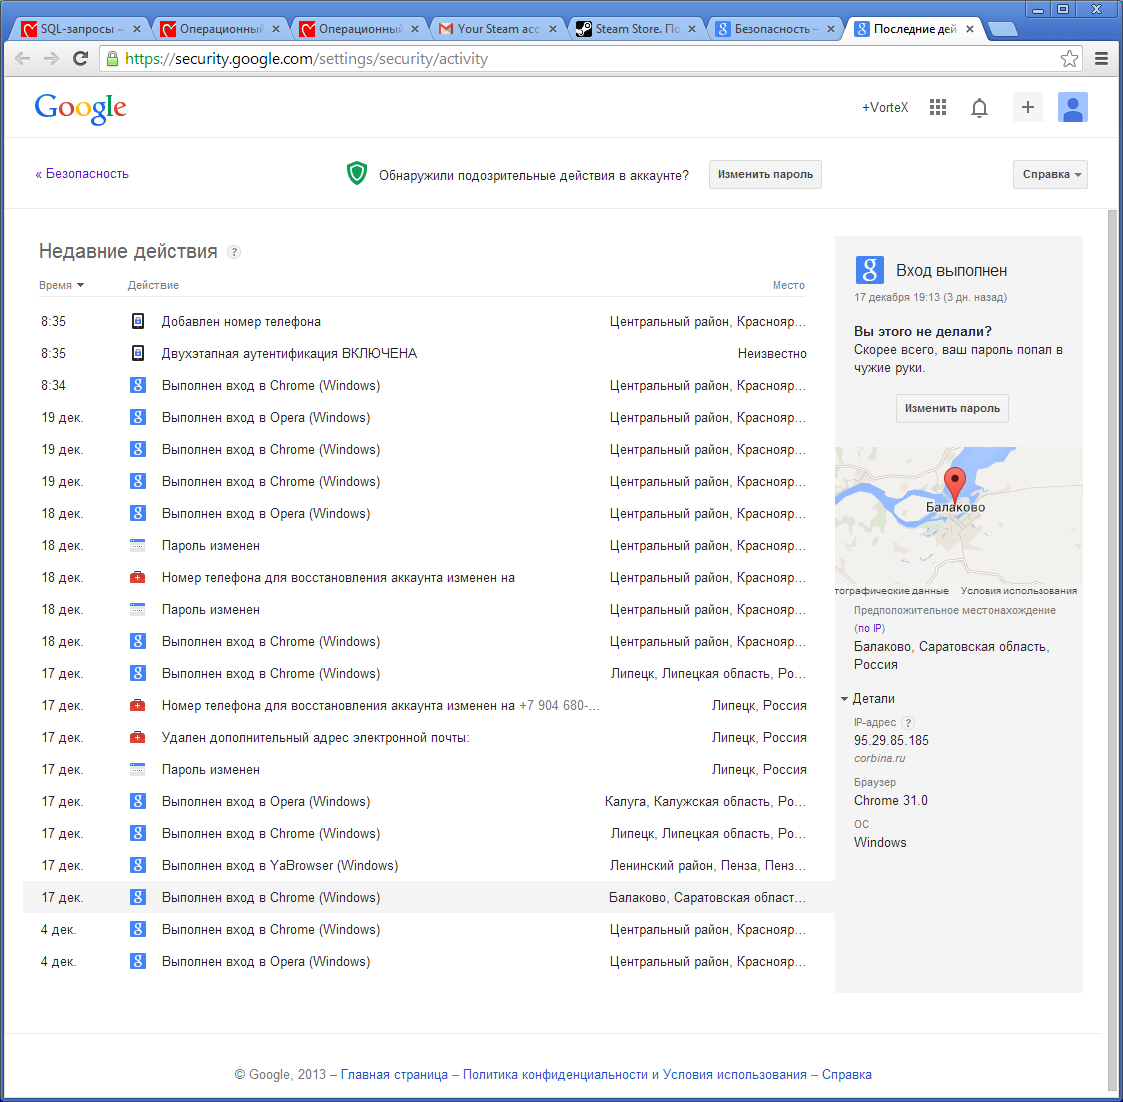
Task: Click the Google icon of YaBrowser sign-in row
Action: click(x=138, y=865)
